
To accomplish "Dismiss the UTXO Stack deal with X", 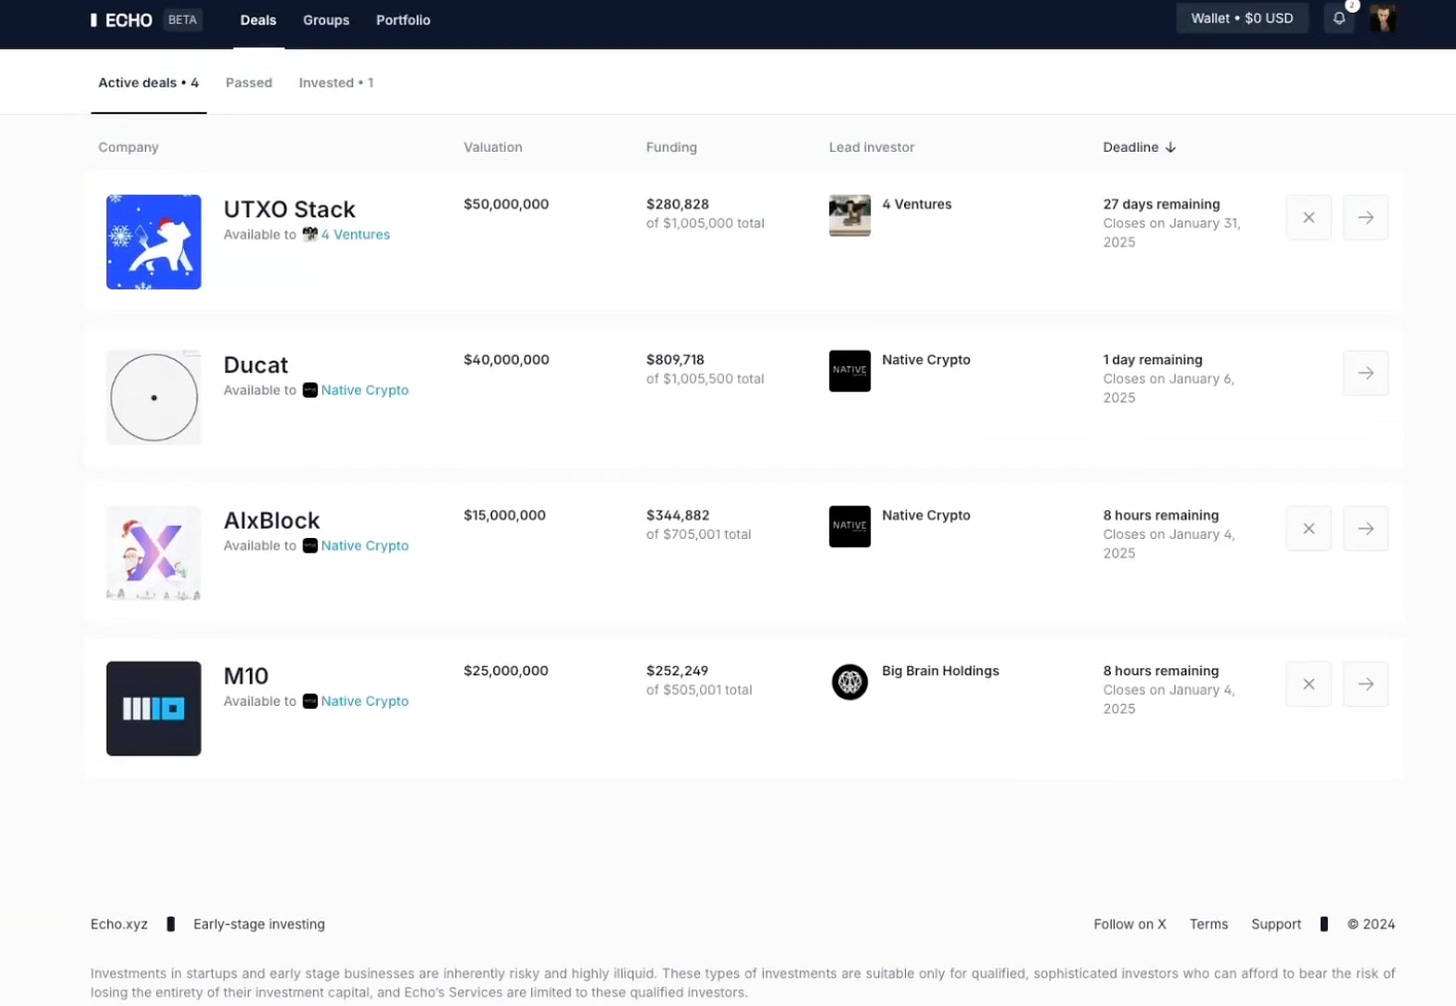I will (x=1308, y=217).
